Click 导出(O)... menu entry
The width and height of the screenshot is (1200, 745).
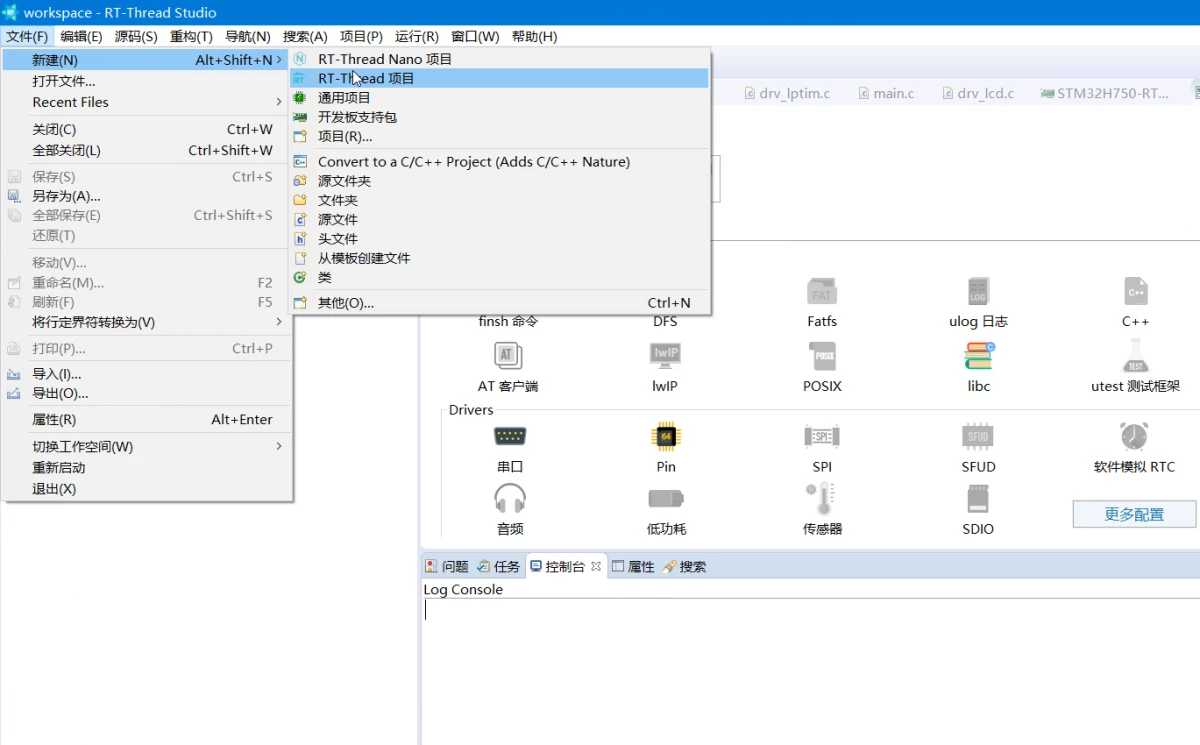pyautogui.click(x=147, y=393)
